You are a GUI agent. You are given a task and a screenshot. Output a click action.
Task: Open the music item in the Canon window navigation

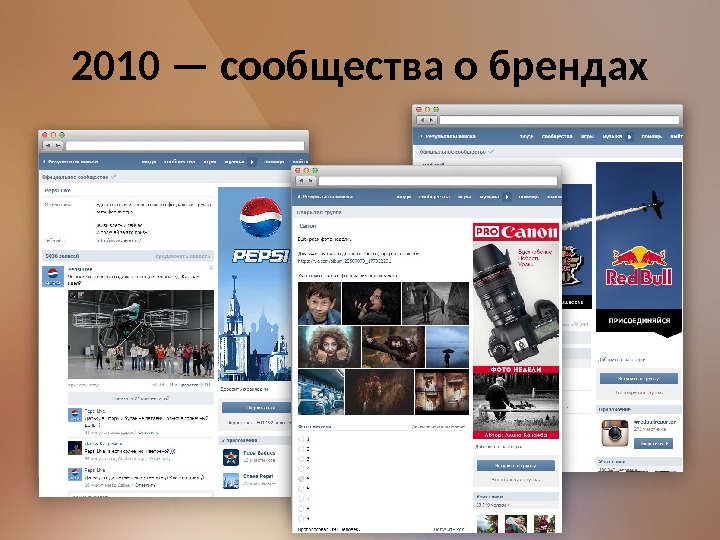click(489, 197)
